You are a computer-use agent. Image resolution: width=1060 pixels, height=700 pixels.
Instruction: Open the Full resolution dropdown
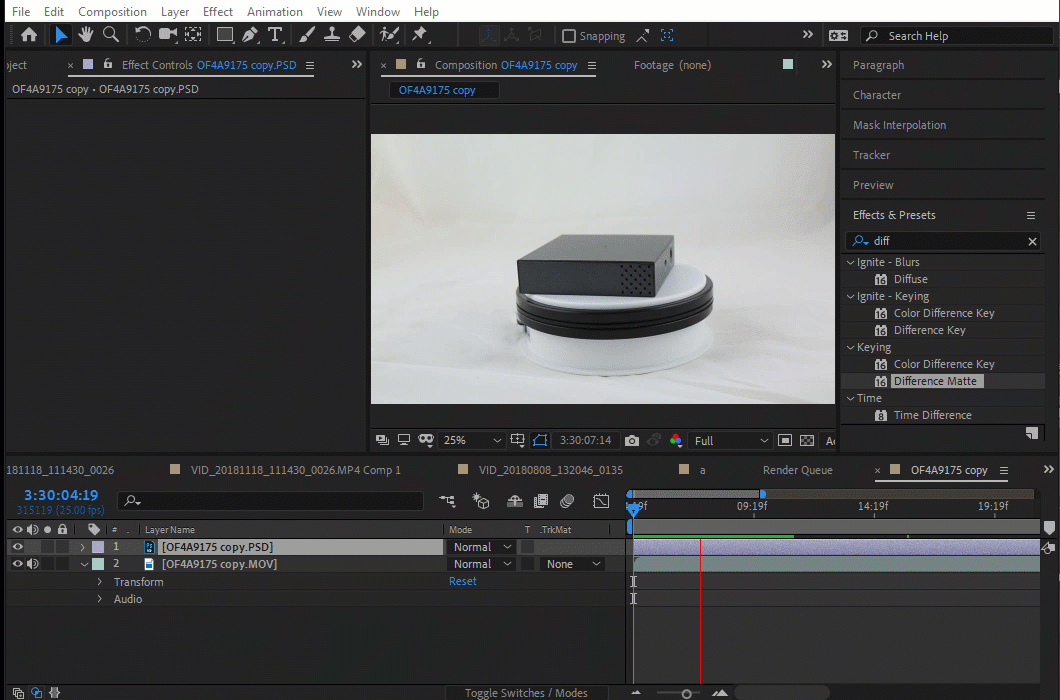731,440
